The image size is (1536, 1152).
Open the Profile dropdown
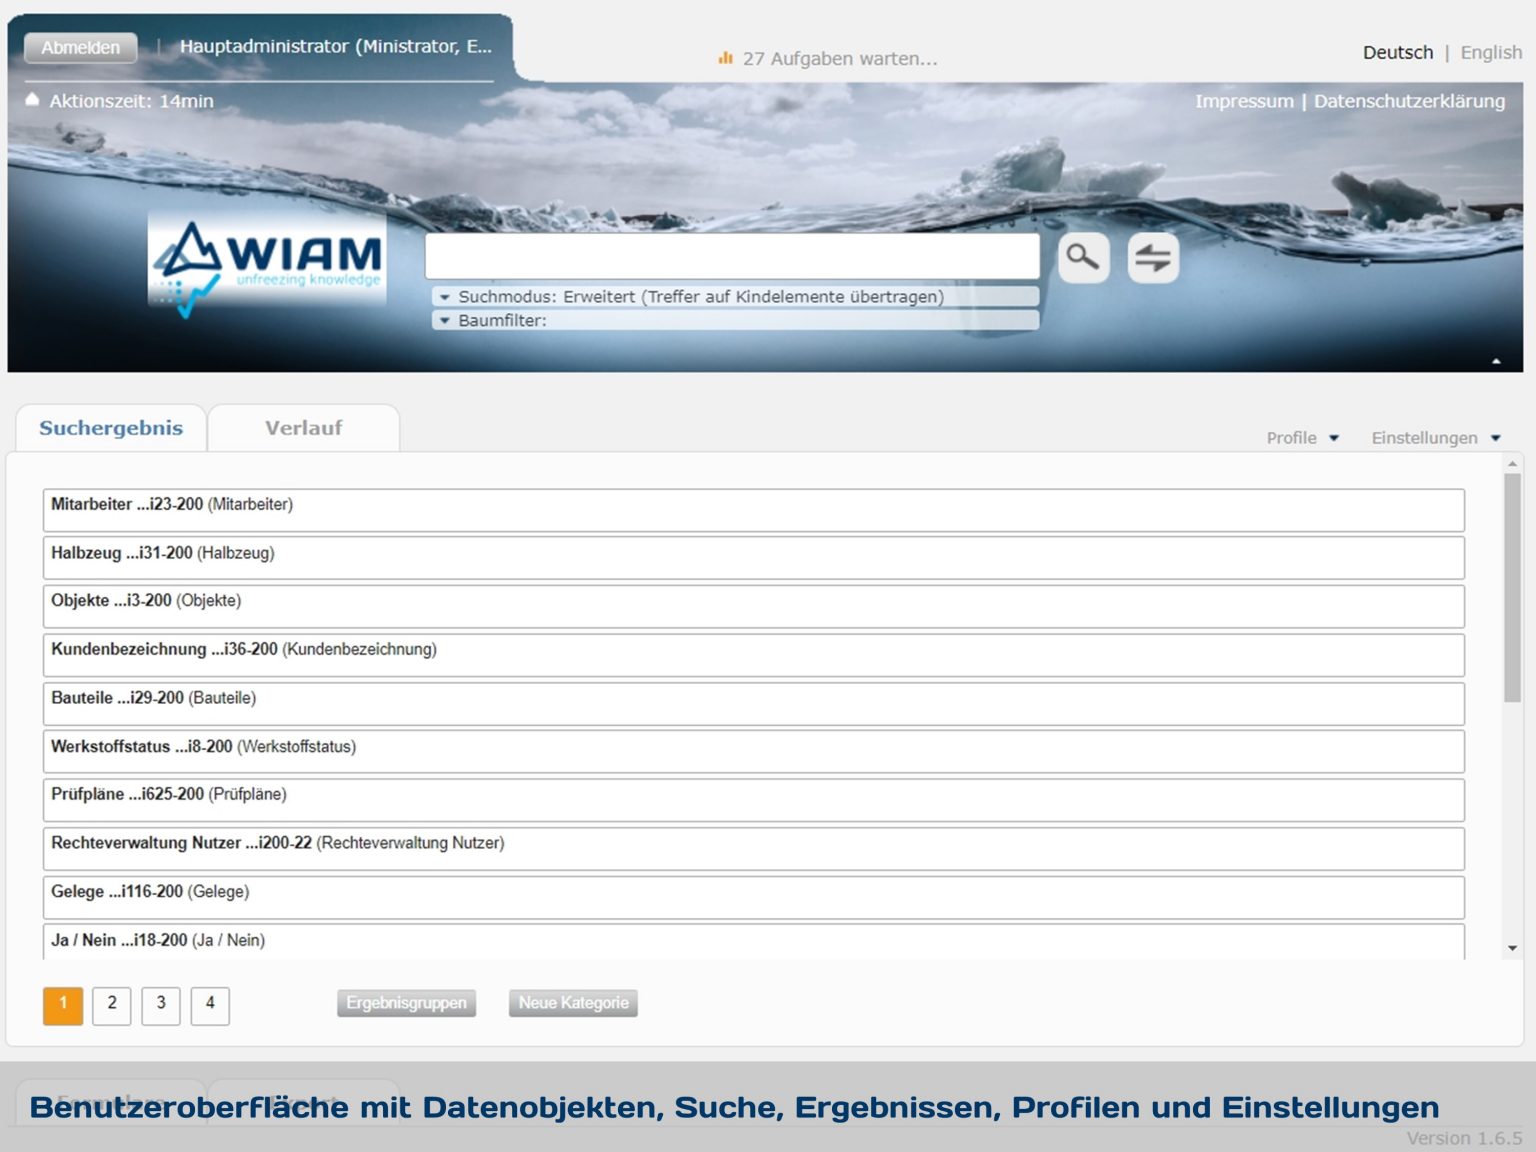click(x=1301, y=437)
